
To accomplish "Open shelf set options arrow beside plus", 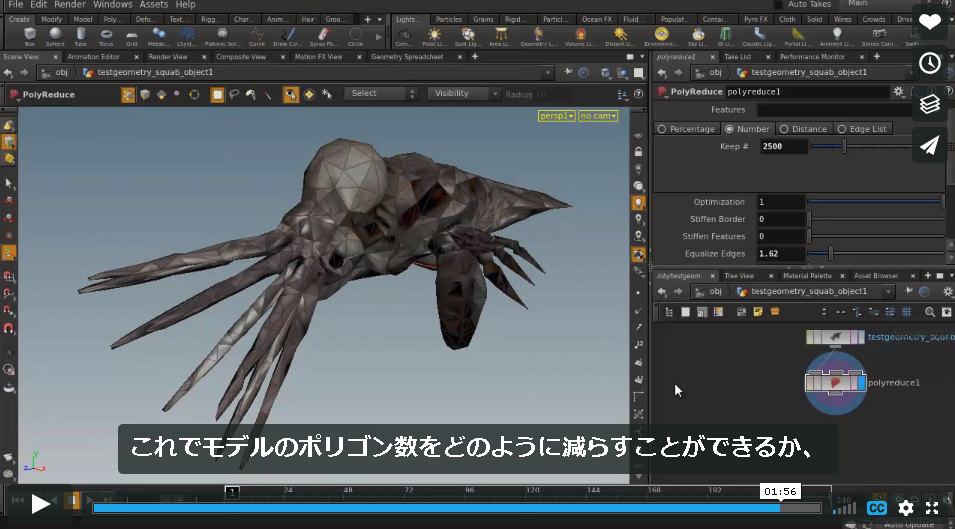I will click(x=379, y=19).
